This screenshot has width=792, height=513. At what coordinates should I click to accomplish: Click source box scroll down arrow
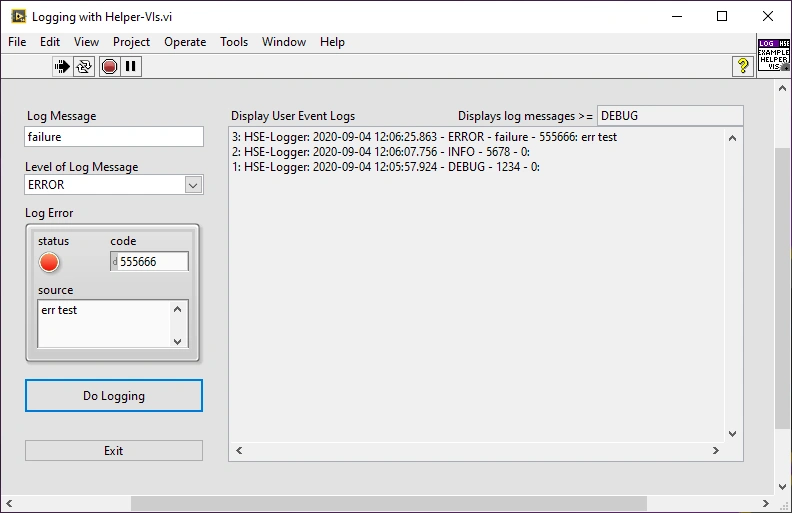coord(177,341)
